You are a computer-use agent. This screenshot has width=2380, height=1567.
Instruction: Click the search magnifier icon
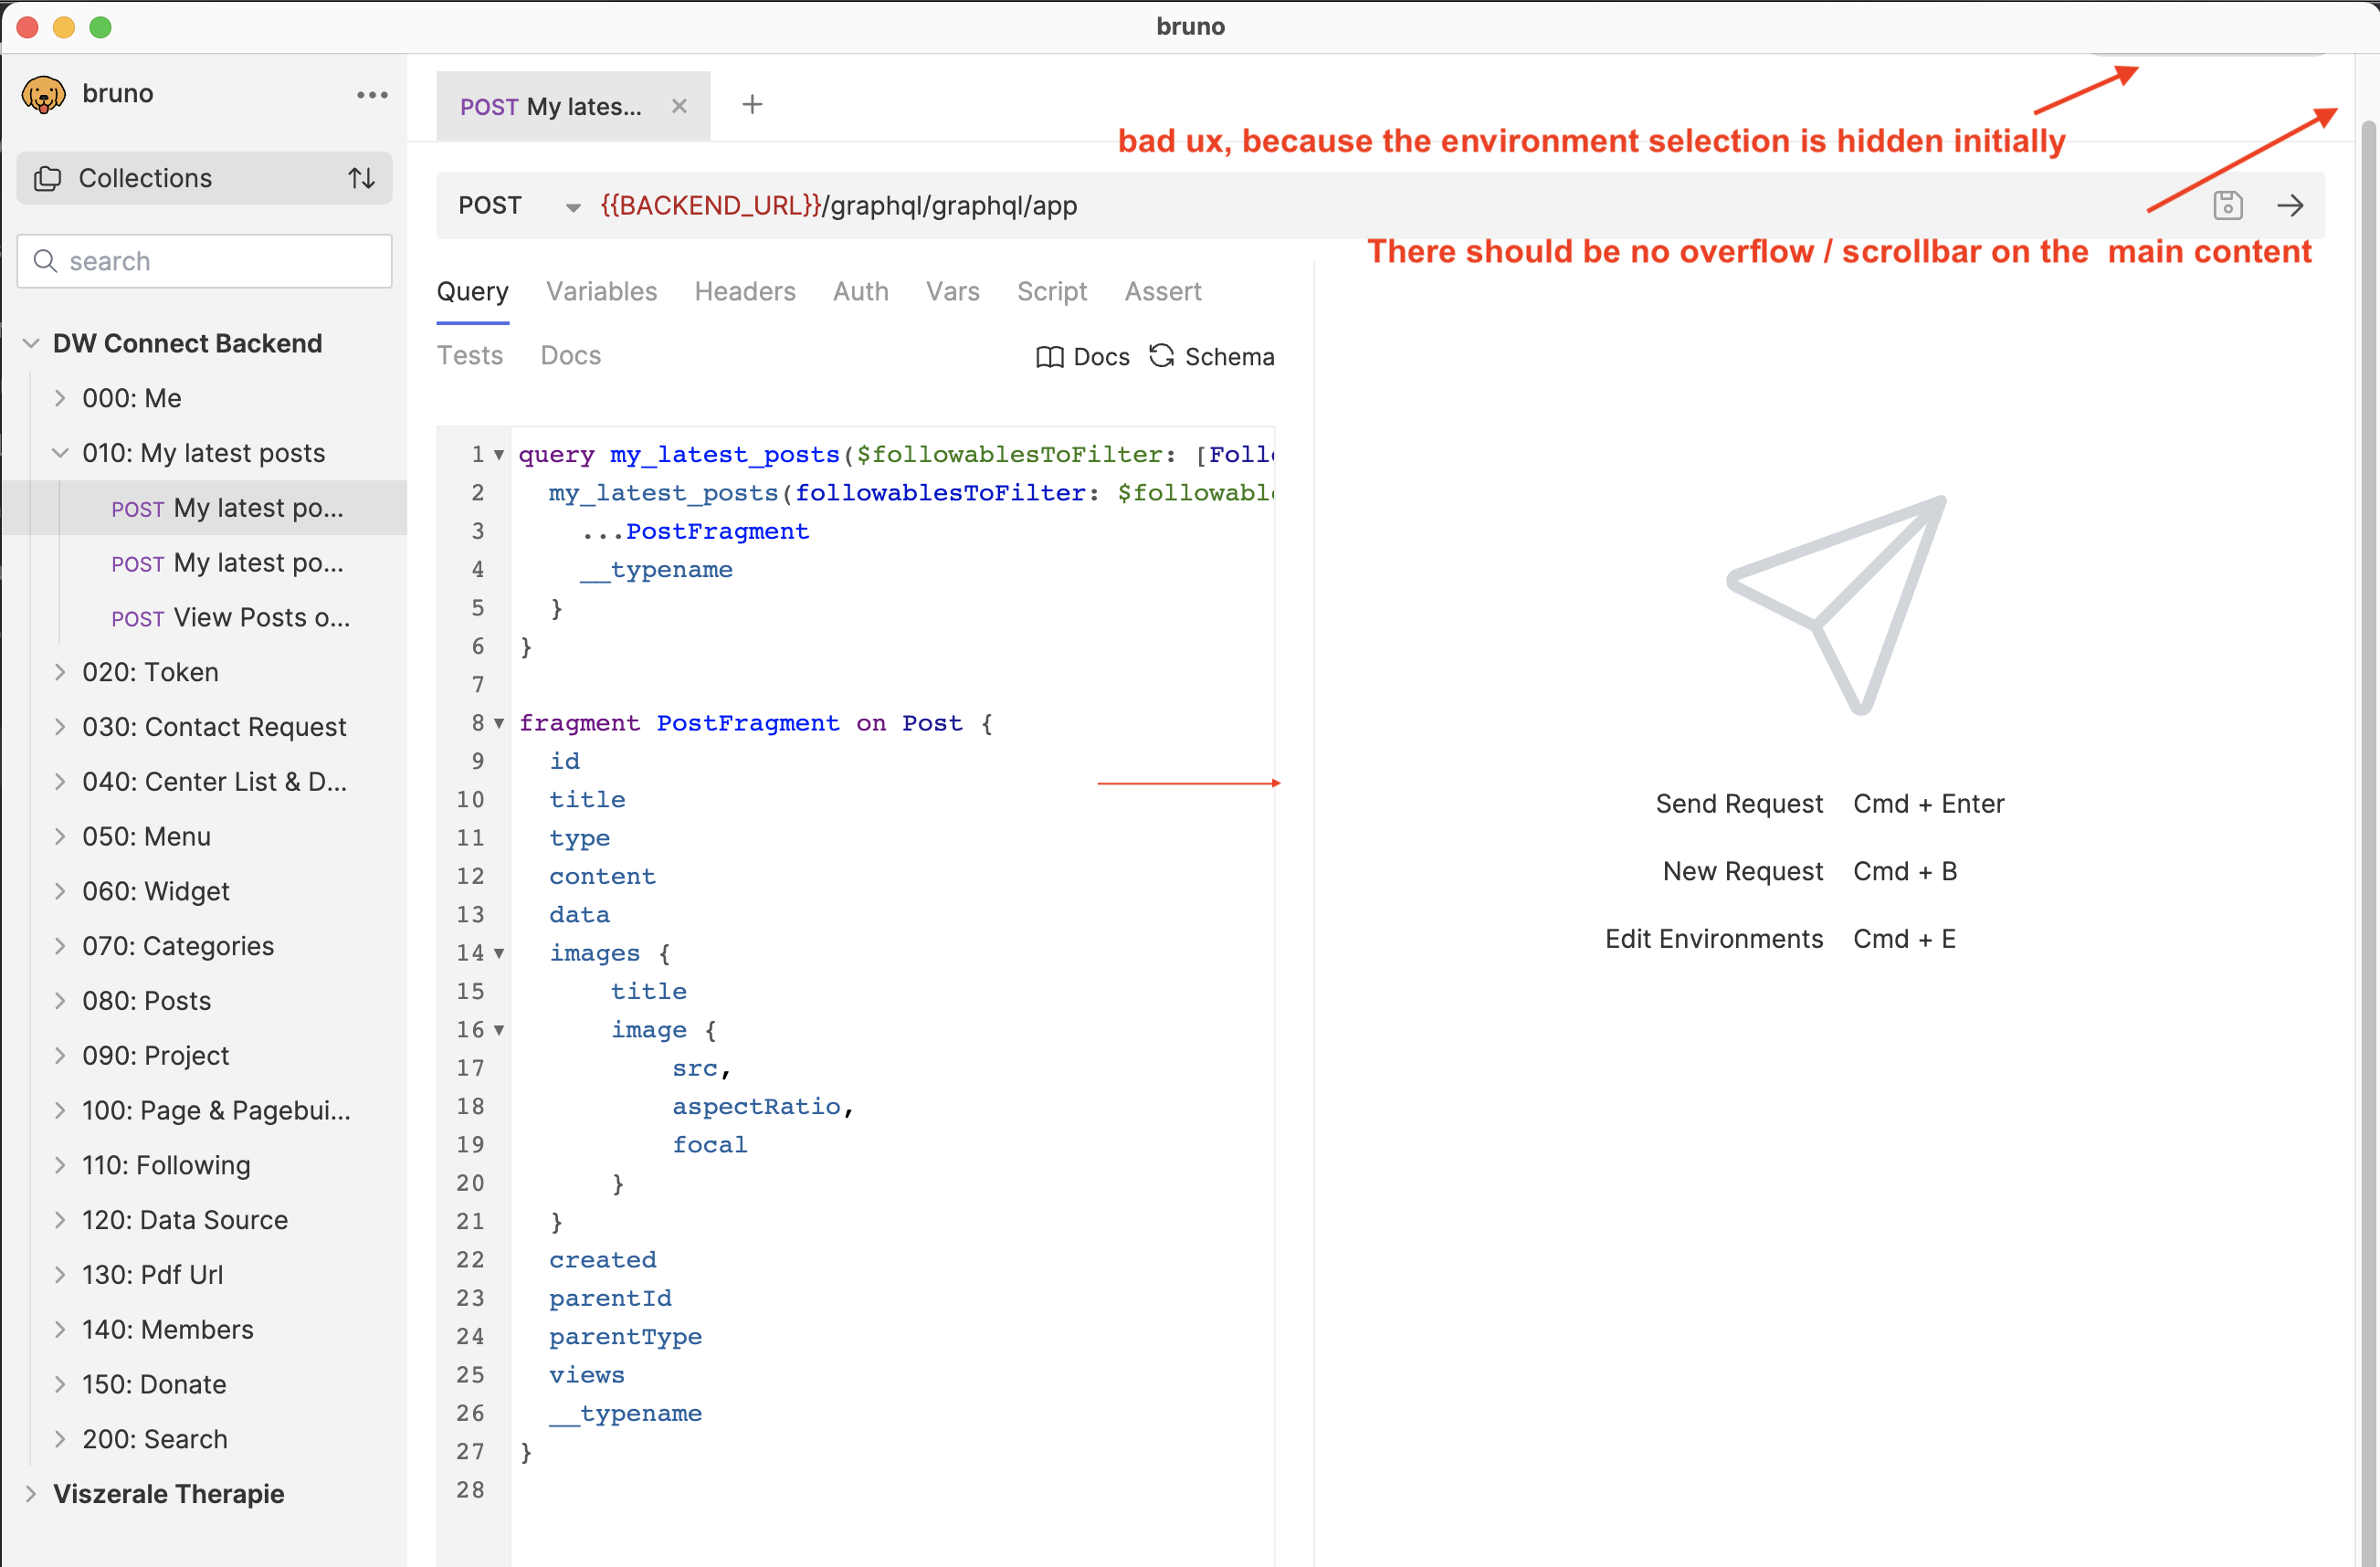[x=45, y=261]
